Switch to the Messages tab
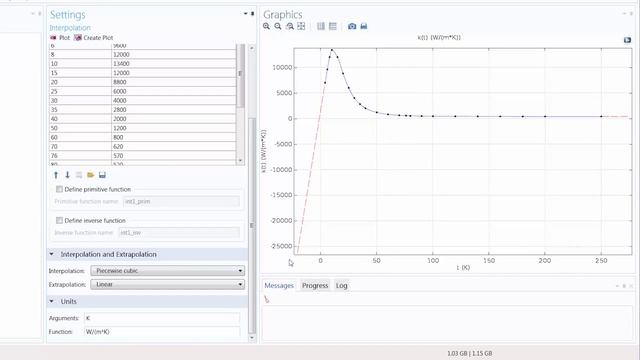The height and width of the screenshot is (360, 640). (279, 286)
